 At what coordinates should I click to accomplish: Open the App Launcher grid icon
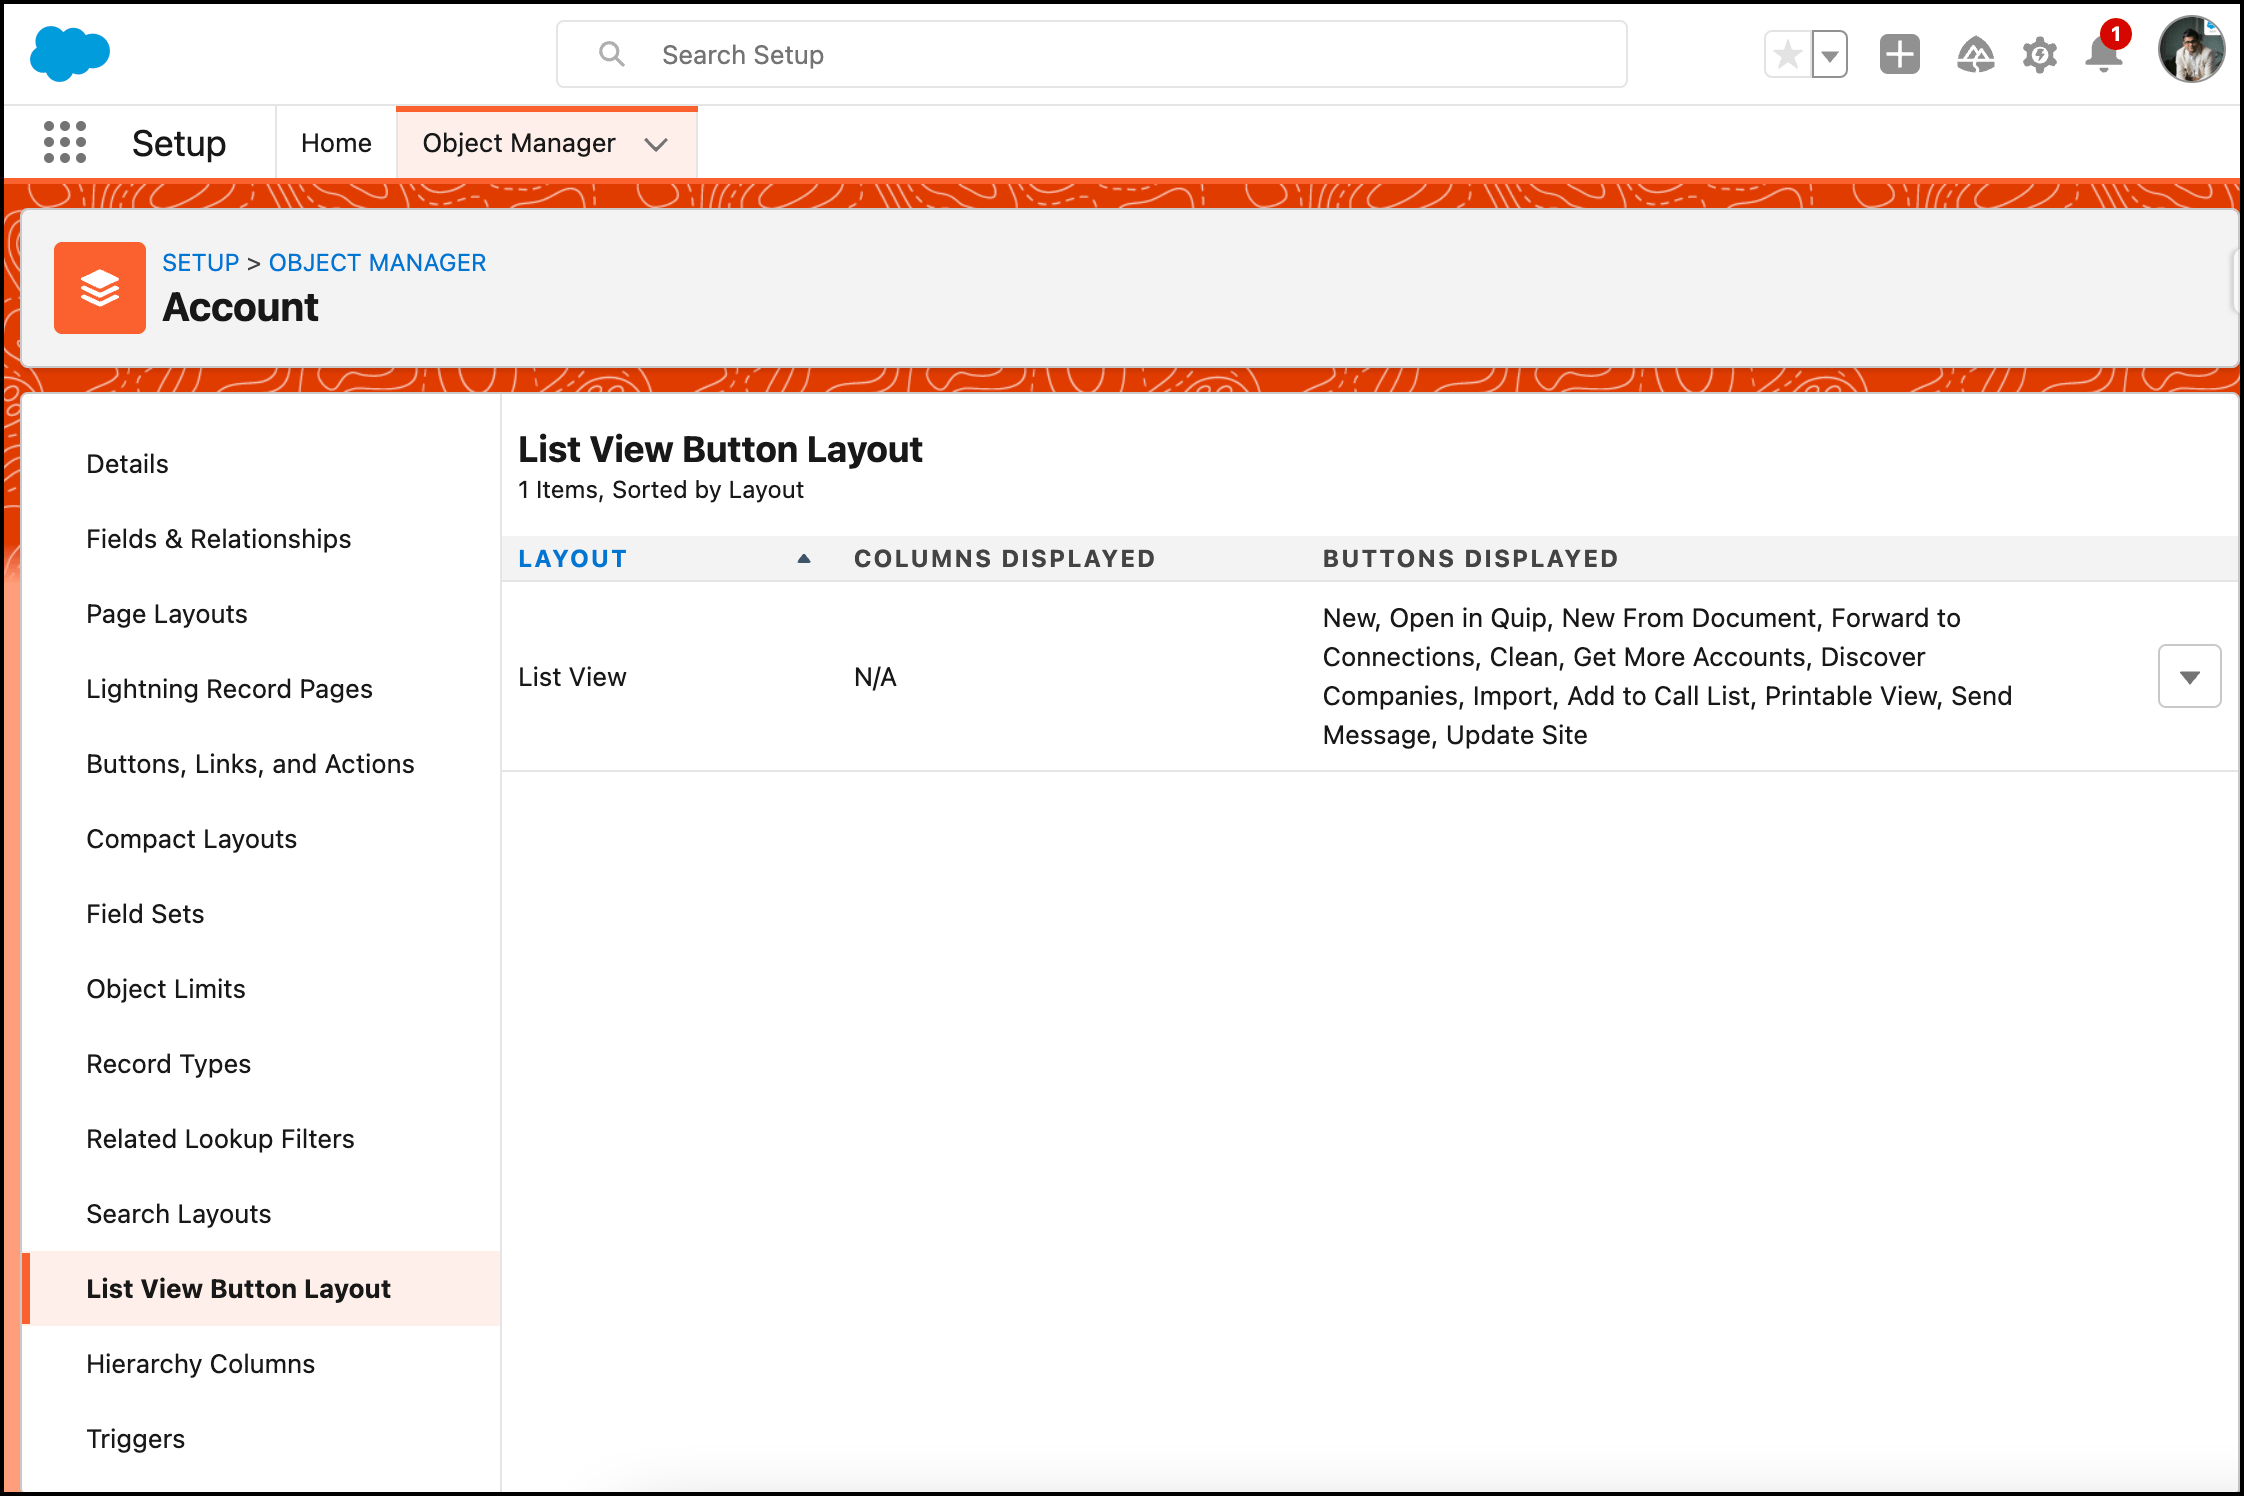65,143
